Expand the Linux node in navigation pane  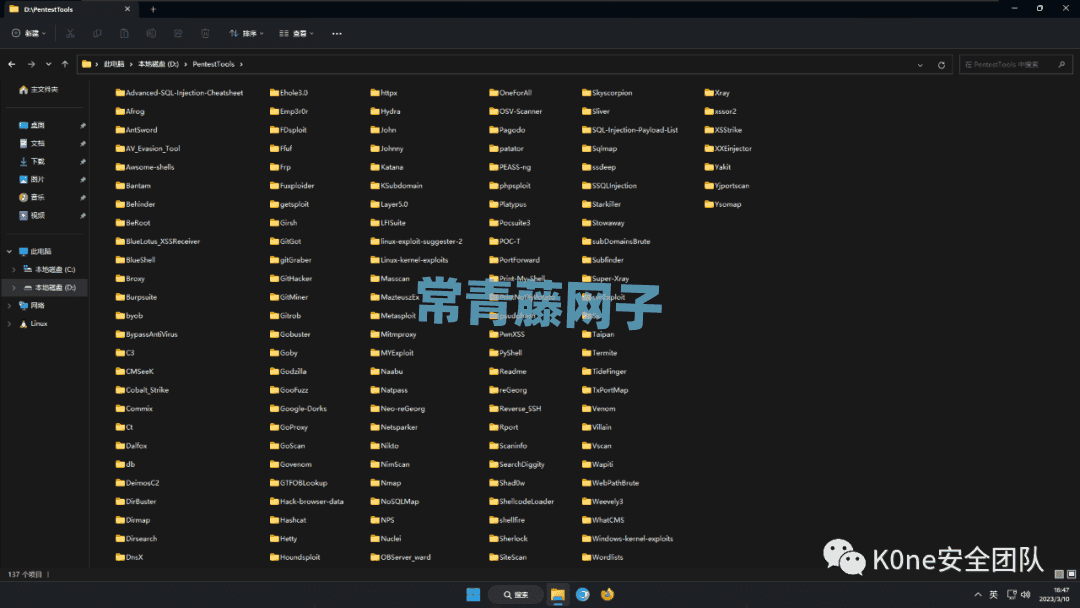(9, 324)
